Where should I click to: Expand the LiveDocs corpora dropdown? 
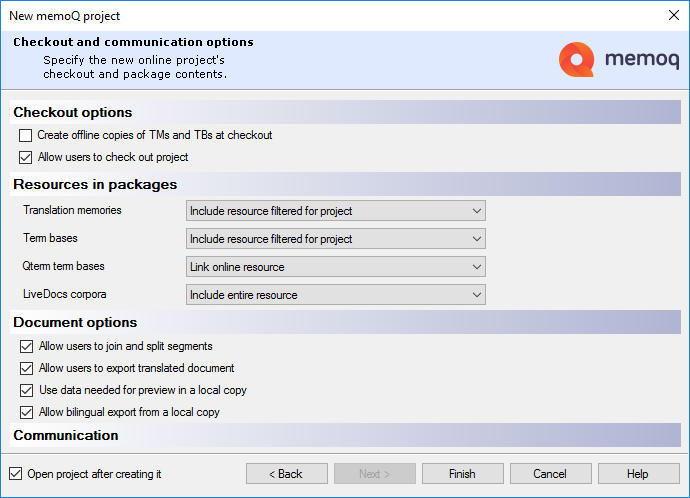coord(335,295)
